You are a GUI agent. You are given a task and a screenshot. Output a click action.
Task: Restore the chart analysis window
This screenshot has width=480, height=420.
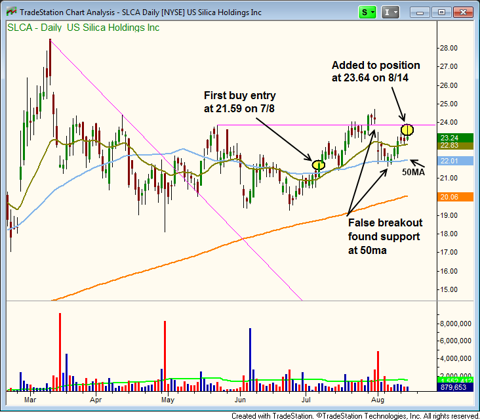[441, 12]
